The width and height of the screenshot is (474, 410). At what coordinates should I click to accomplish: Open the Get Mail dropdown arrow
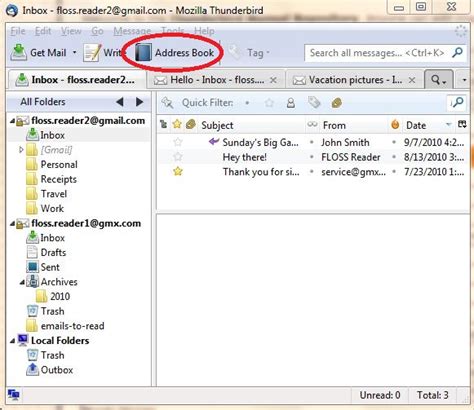pos(74,52)
